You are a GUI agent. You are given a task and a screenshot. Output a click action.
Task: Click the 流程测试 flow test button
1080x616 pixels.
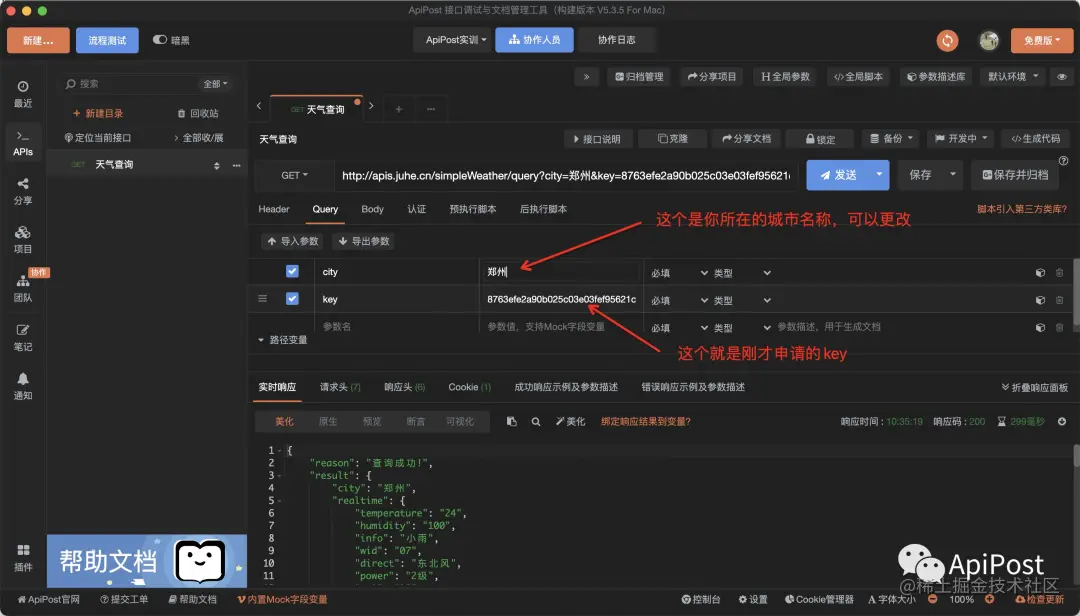107,41
